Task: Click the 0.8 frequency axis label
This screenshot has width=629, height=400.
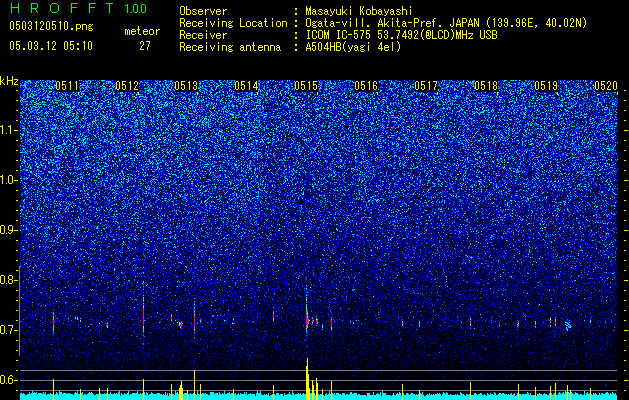Action: point(8,280)
